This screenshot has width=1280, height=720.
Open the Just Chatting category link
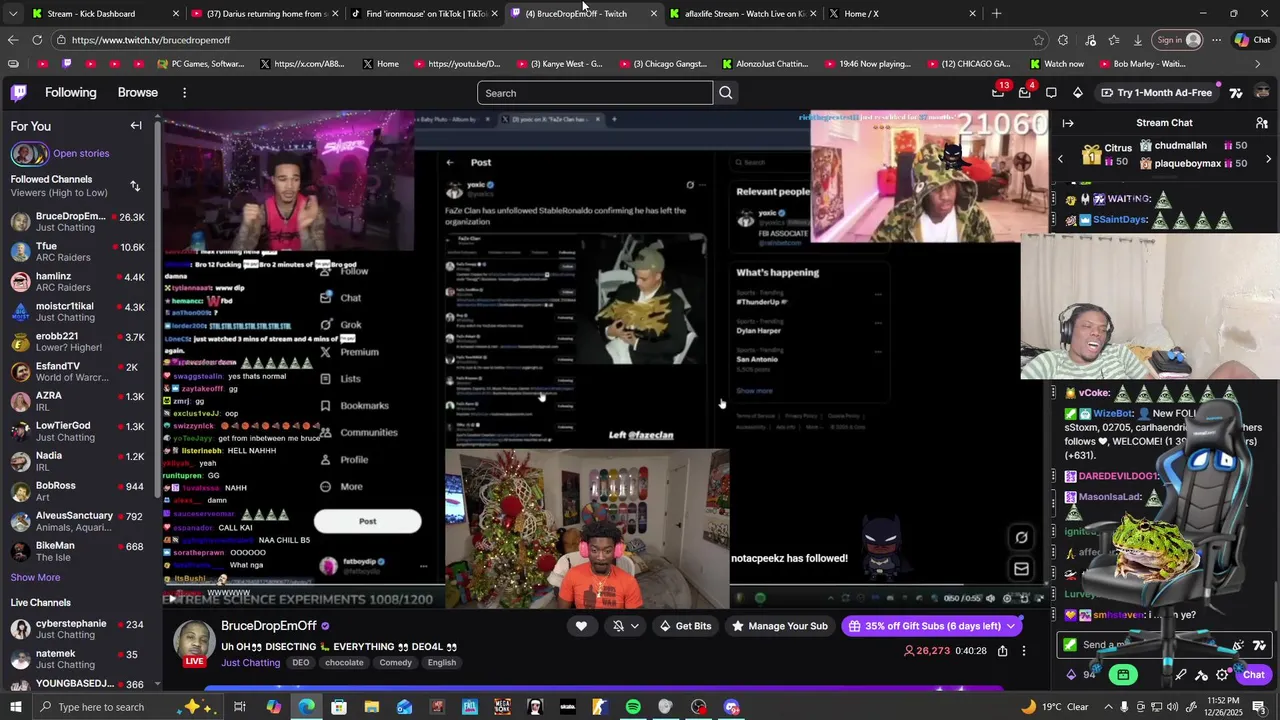pos(251,662)
